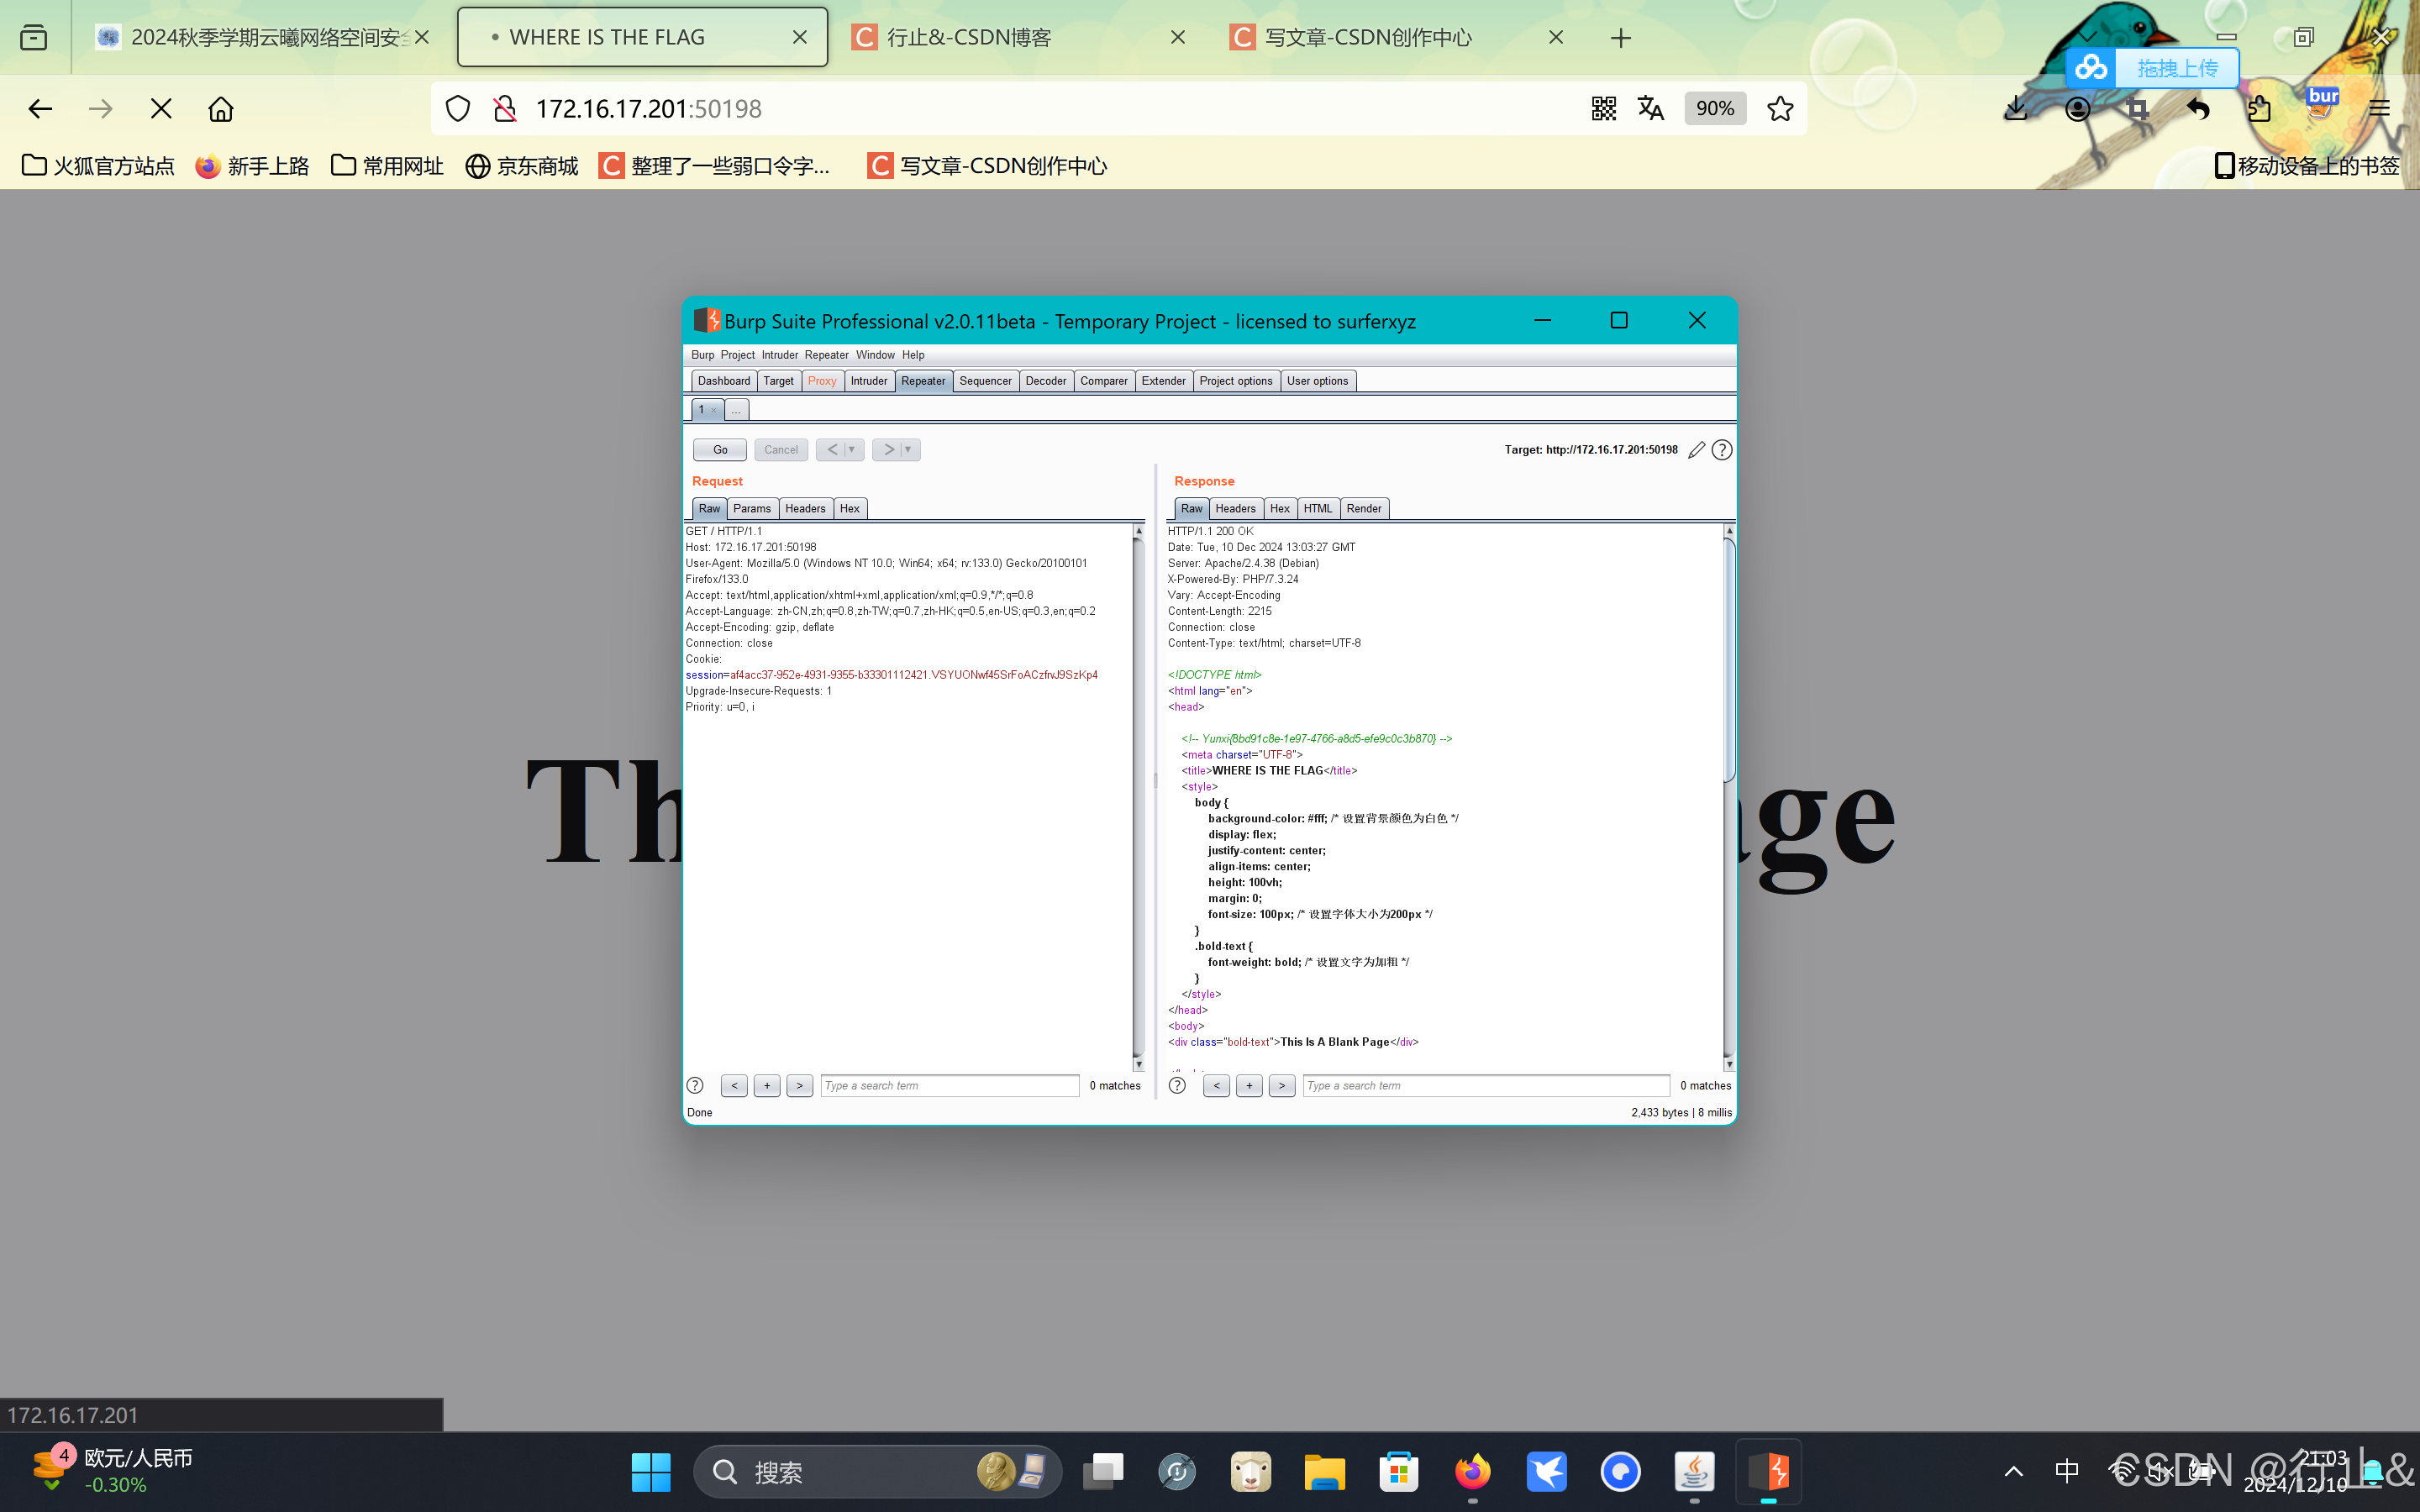The image size is (2420, 1512).
Task: Switch Response view to Render tab
Action: pyautogui.click(x=1363, y=509)
